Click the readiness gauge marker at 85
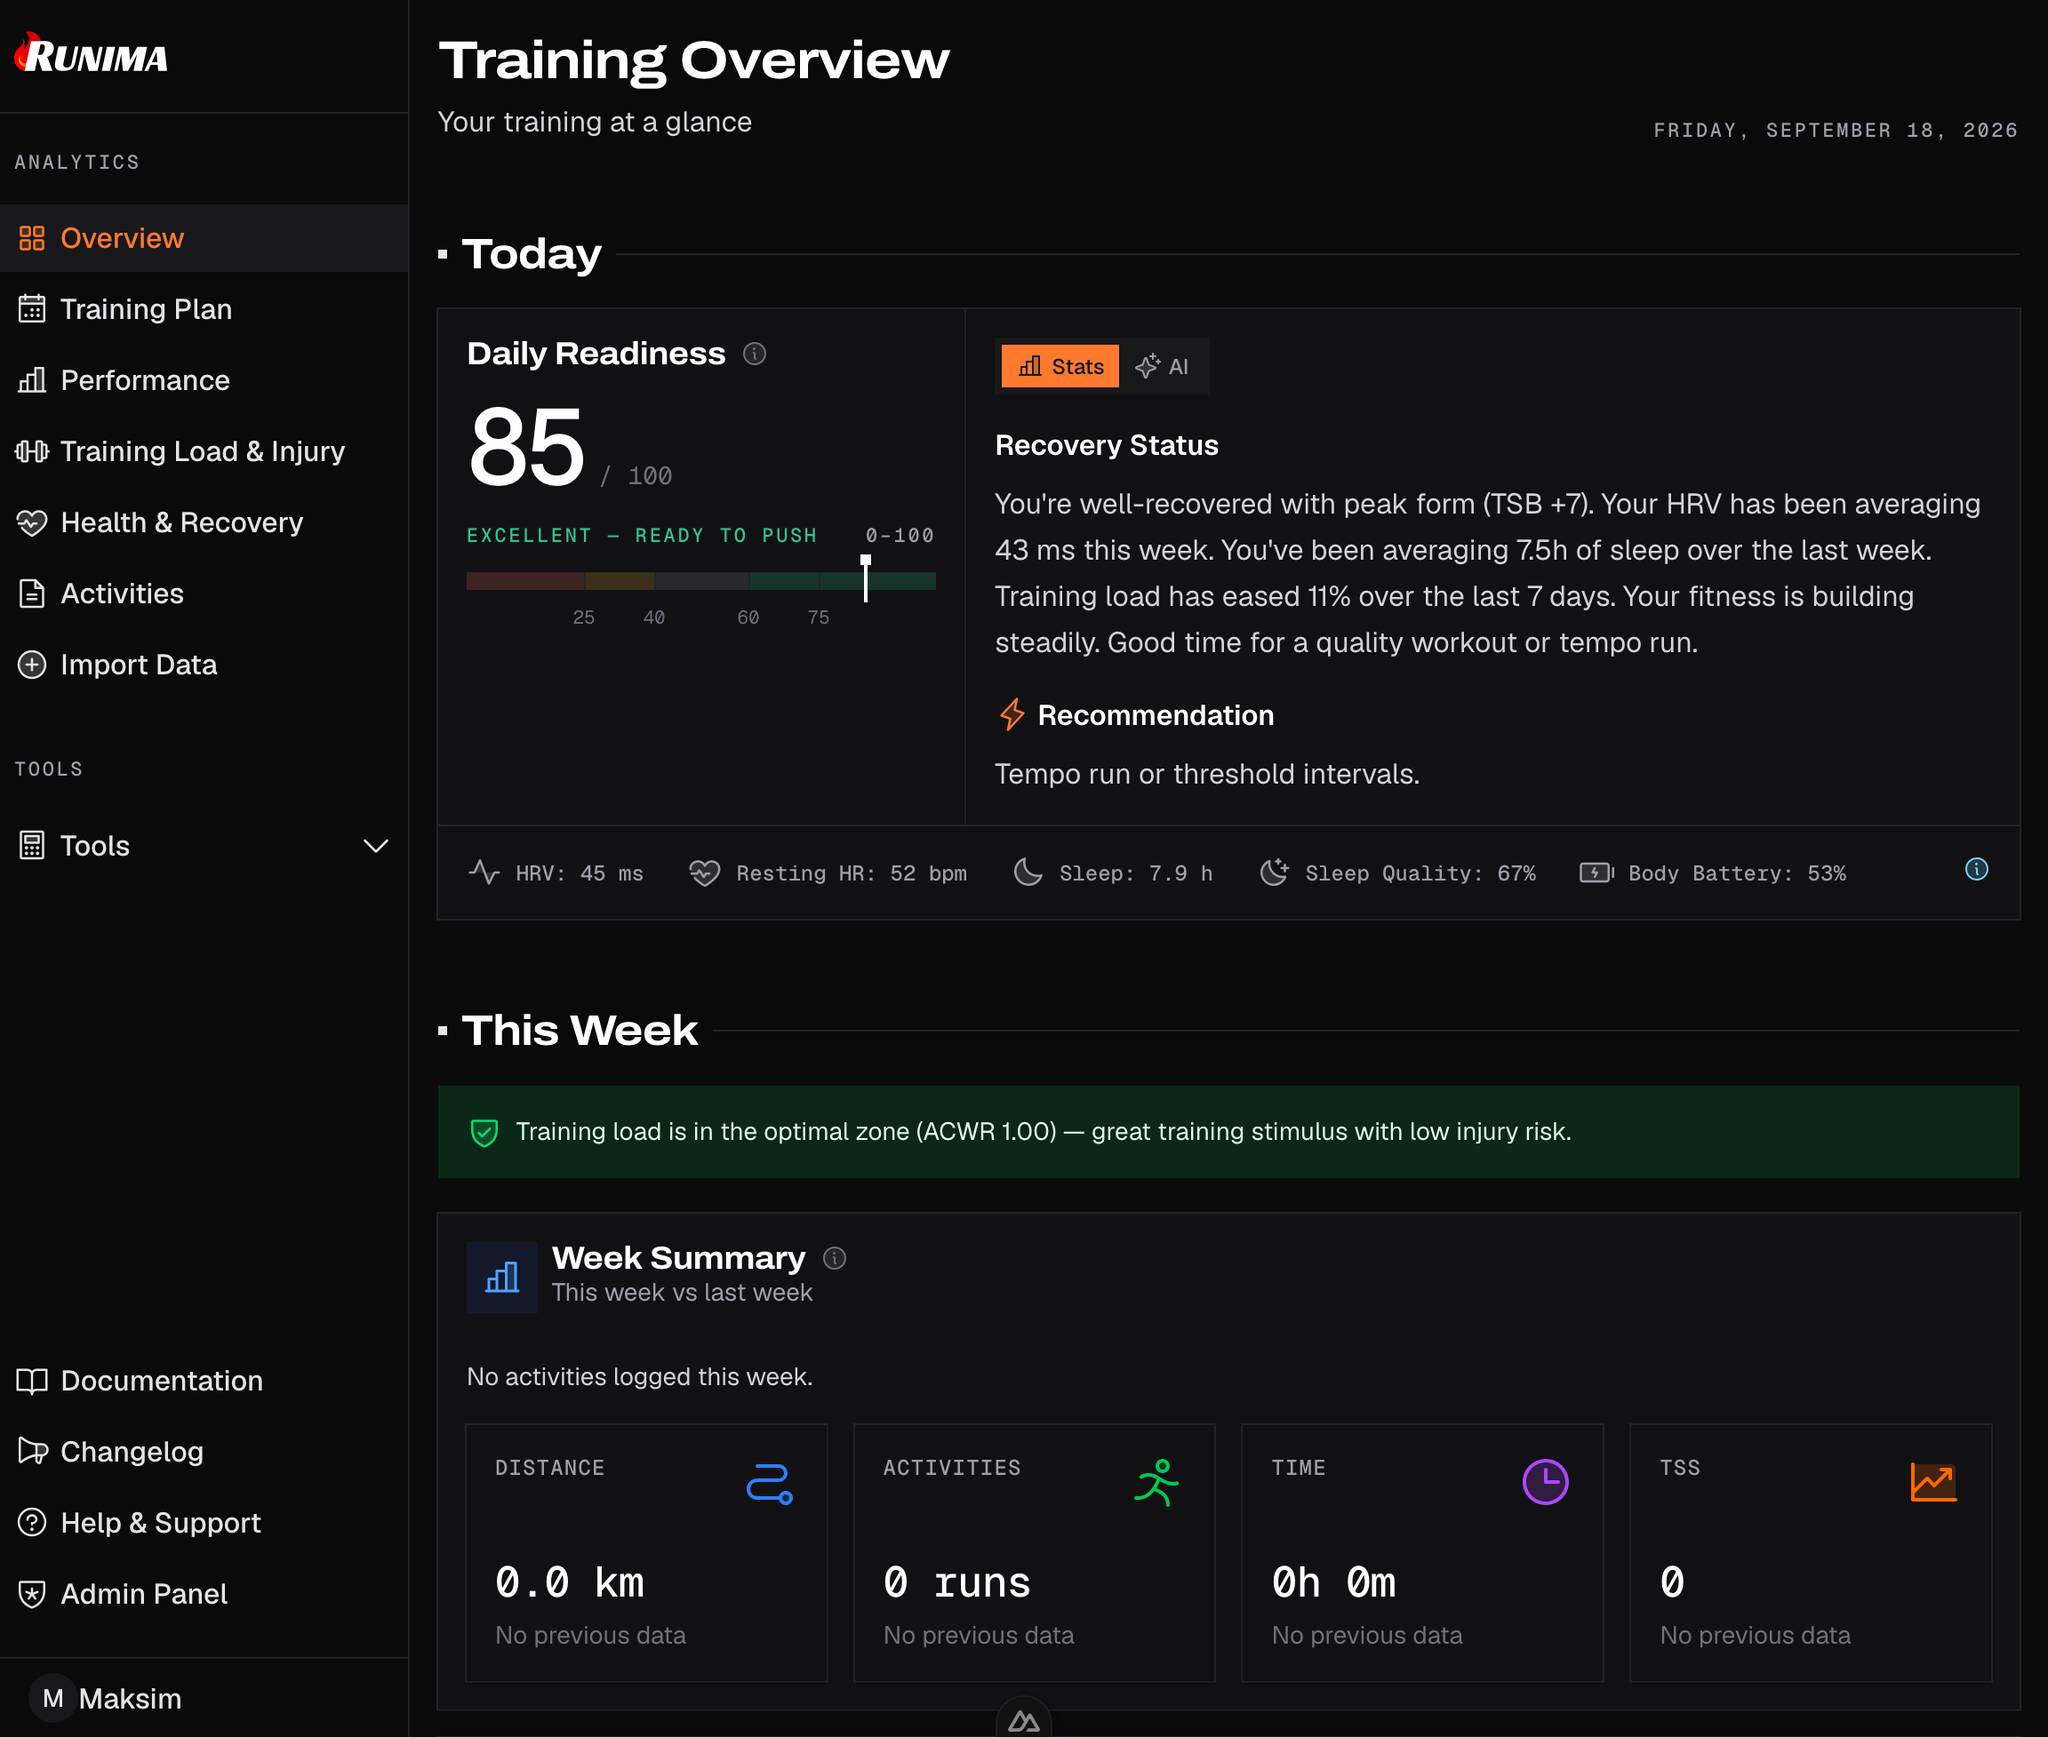Image resolution: width=2048 pixels, height=1737 pixels. click(x=865, y=578)
